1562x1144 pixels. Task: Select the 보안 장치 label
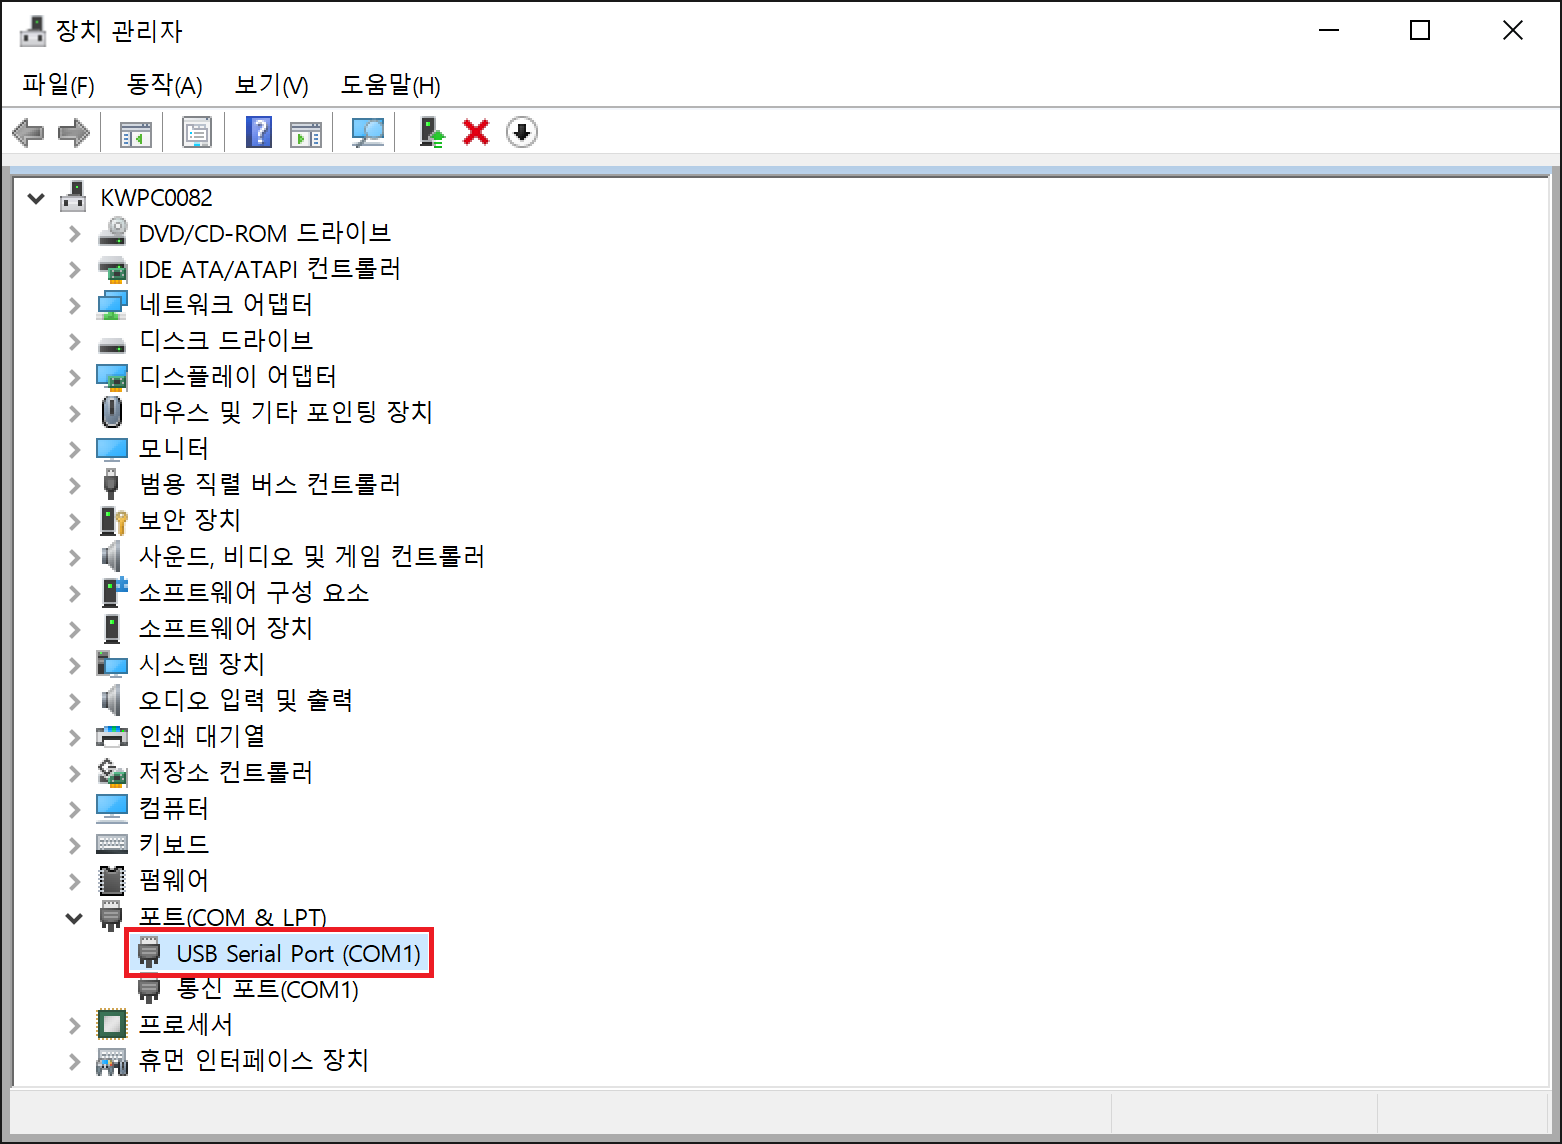pyautogui.click(x=190, y=520)
